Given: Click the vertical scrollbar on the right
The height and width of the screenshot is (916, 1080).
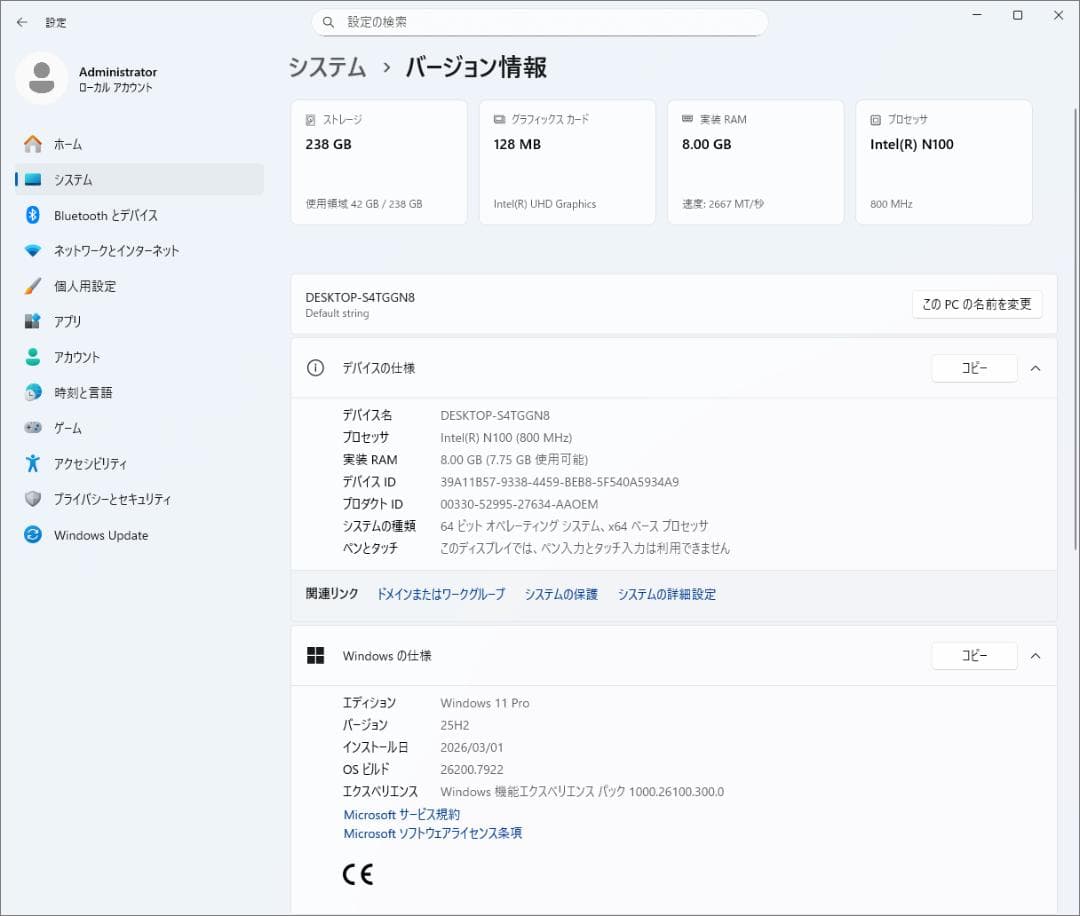Looking at the screenshot, I should 1075,329.
